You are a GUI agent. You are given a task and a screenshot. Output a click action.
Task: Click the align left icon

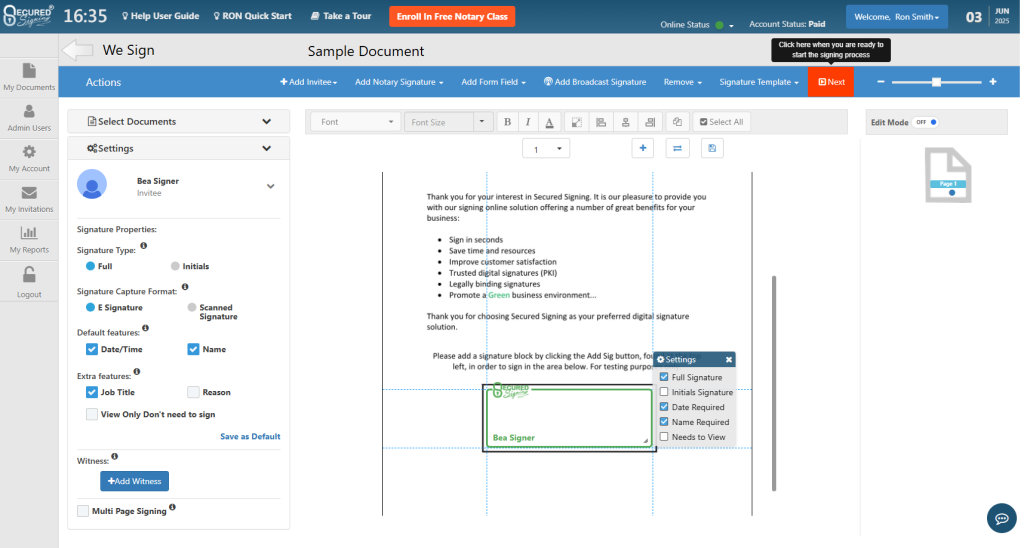(x=601, y=122)
